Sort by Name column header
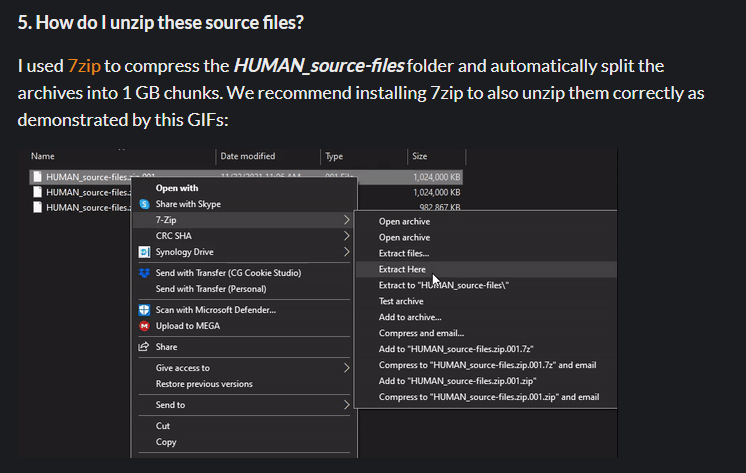Screen dimensions: 746x473 point(43,156)
